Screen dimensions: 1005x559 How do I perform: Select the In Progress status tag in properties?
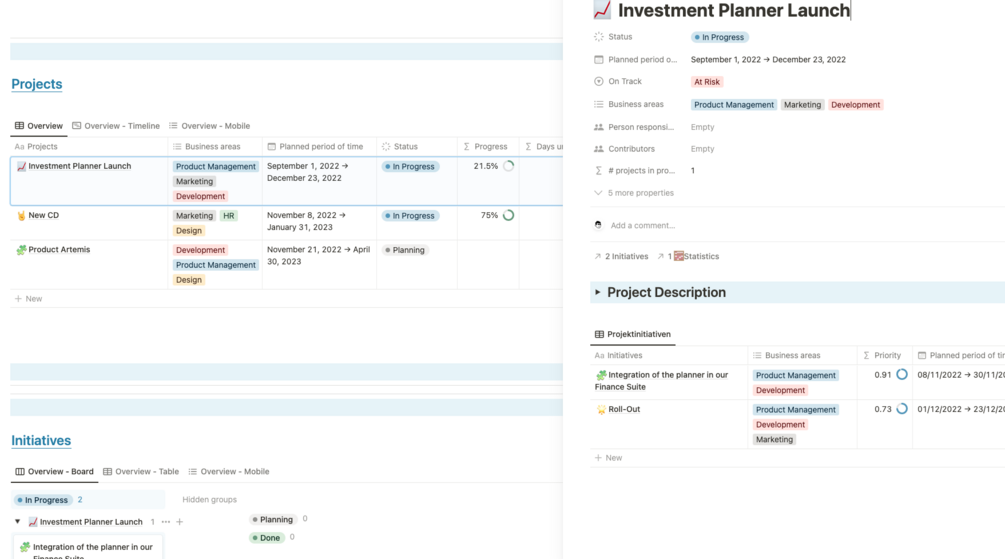[x=720, y=37]
